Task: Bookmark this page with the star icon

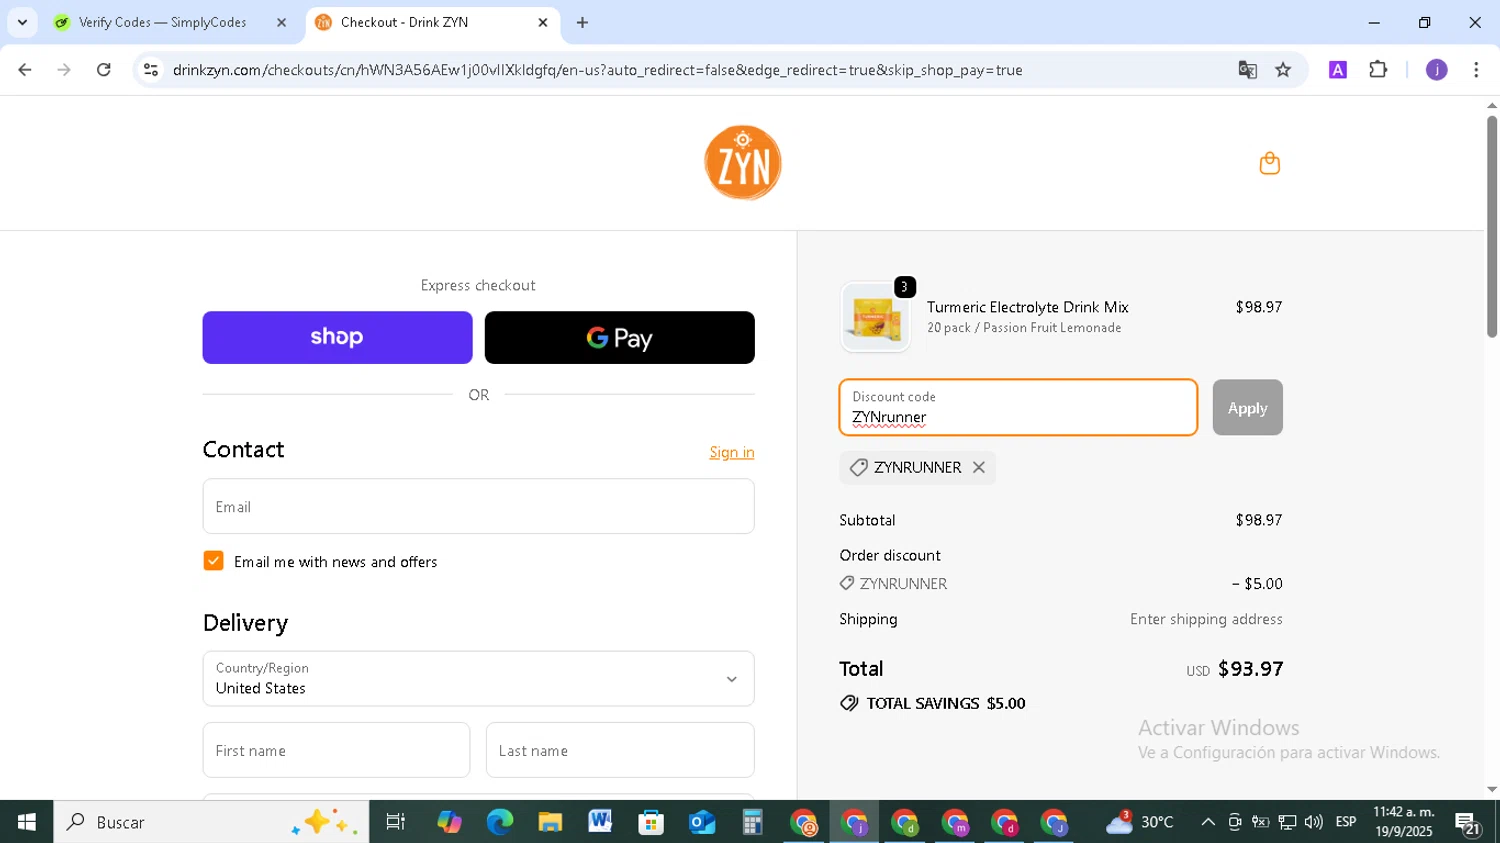Action: point(1283,70)
